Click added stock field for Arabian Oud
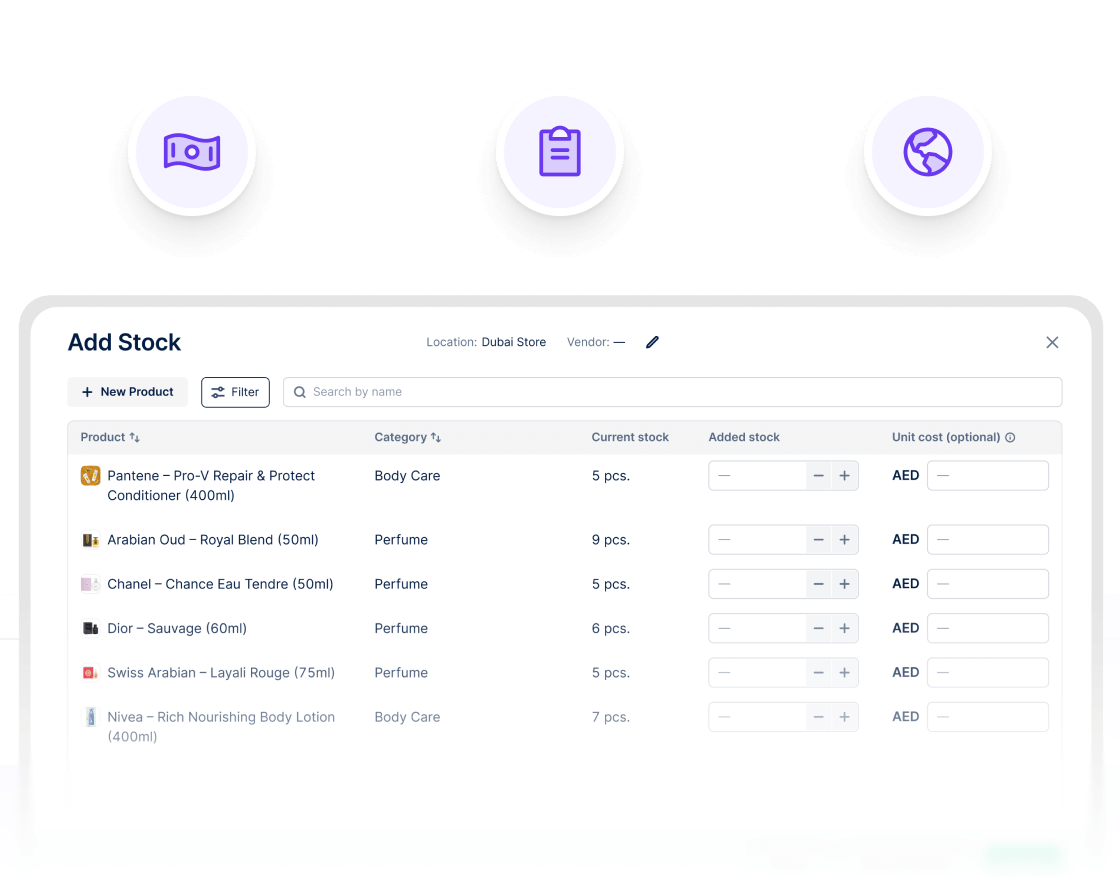 pos(757,540)
